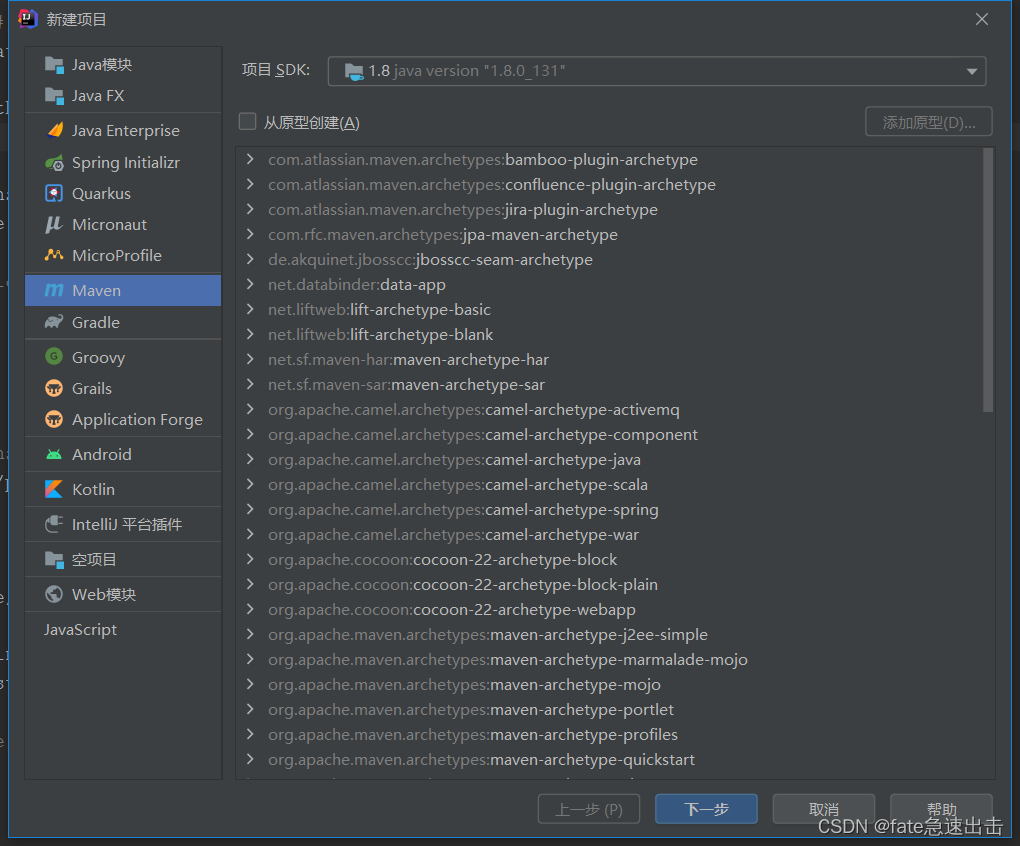The image size is (1020, 846).
Task: Click the 上一步 (P) button
Action: coord(589,809)
